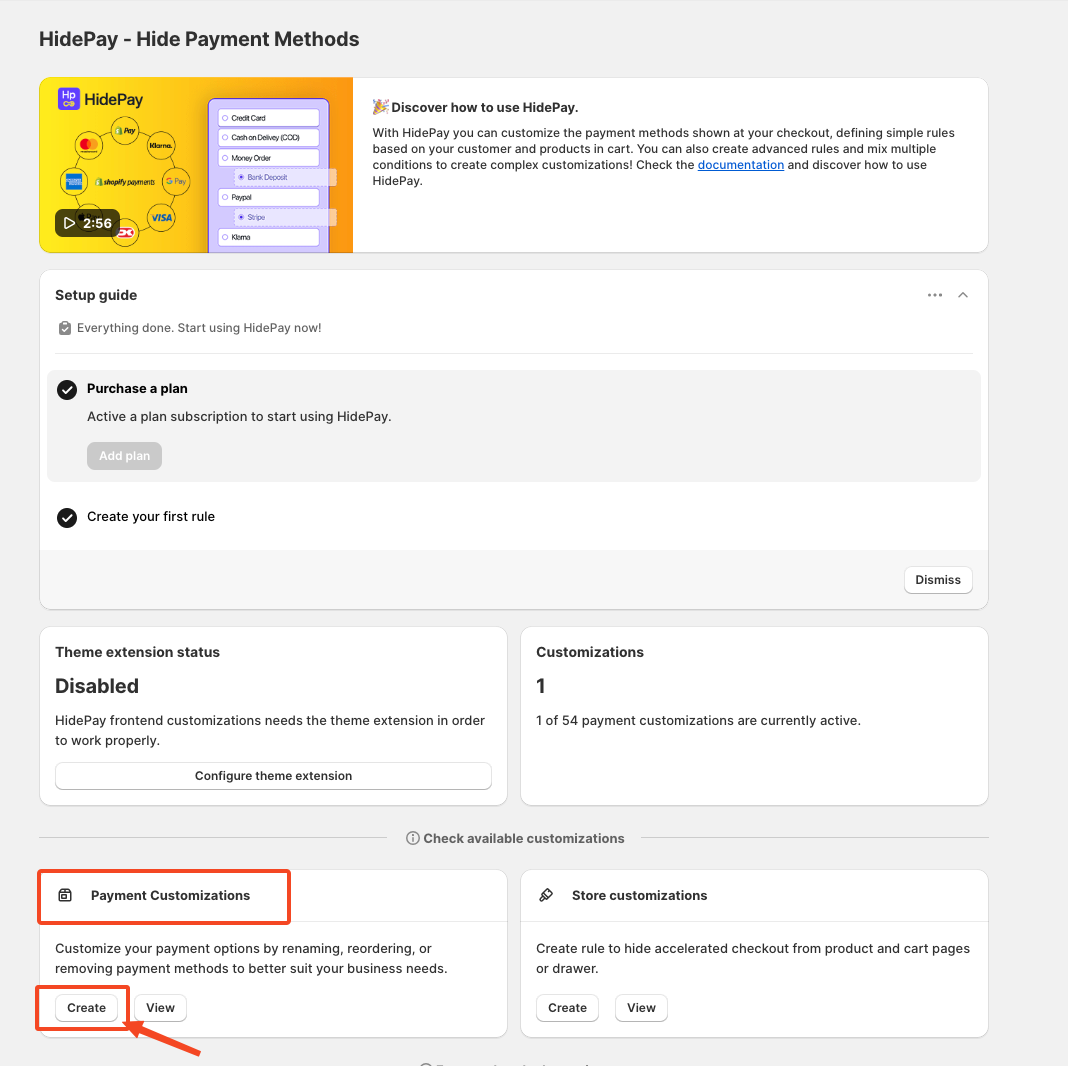Screen dimensions: 1068x1066
Task: View existing payment customizations
Action: tap(161, 1007)
